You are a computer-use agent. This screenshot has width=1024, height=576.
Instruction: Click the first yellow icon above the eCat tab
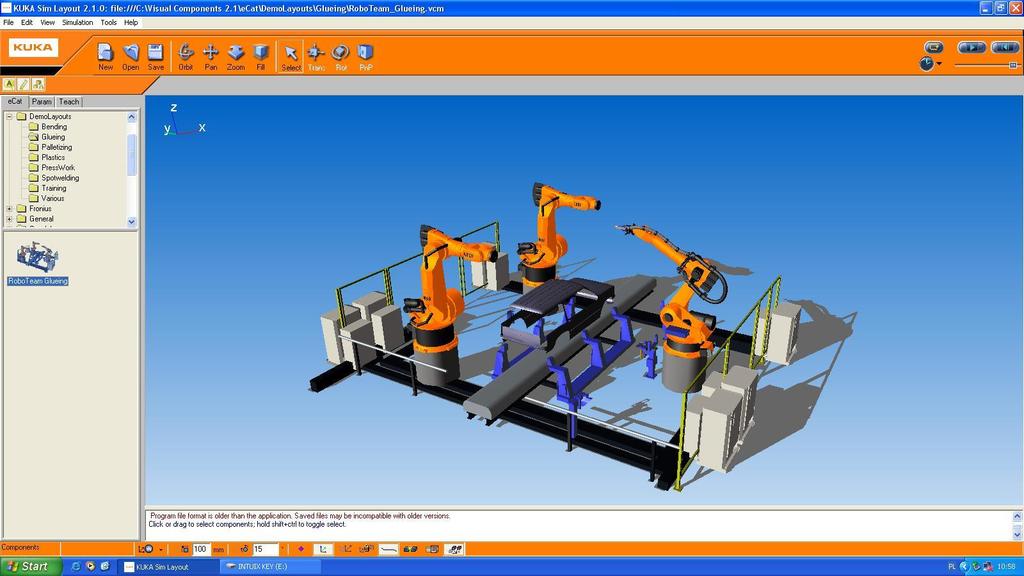tap(9, 84)
